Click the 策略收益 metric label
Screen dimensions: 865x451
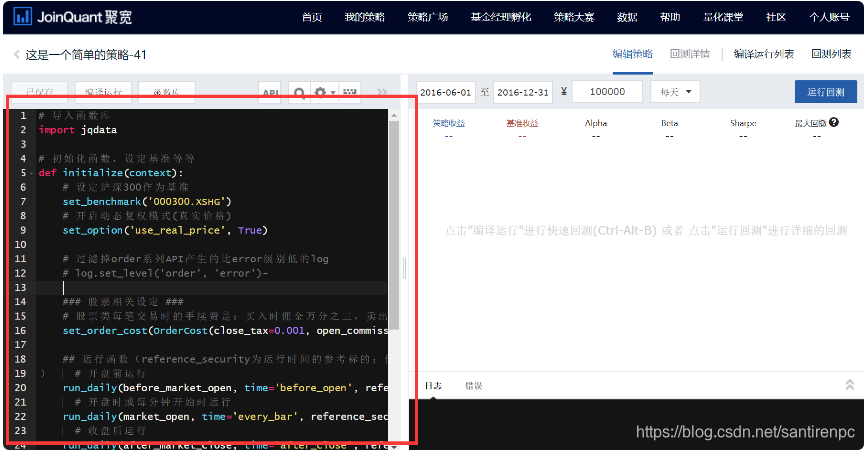[448, 123]
